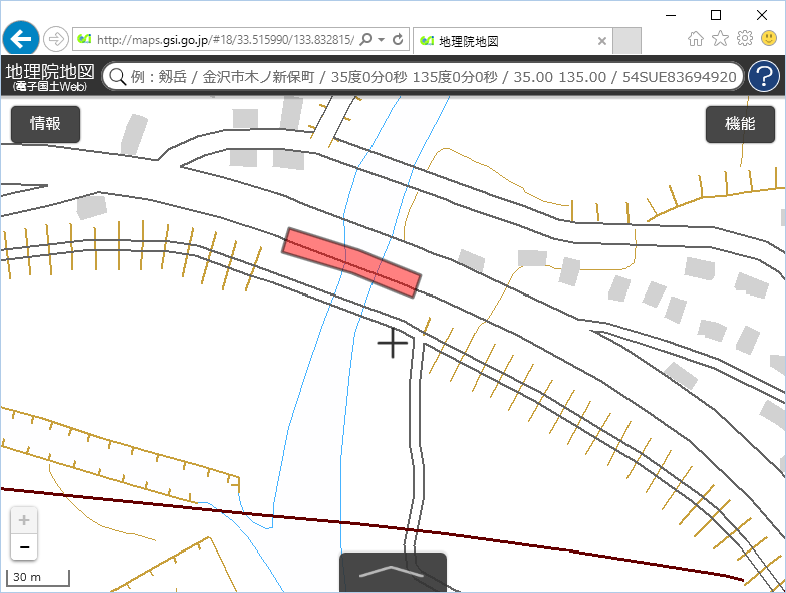786x593 pixels.
Task: Refresh the page with reload icon
Action: (398, 39)
